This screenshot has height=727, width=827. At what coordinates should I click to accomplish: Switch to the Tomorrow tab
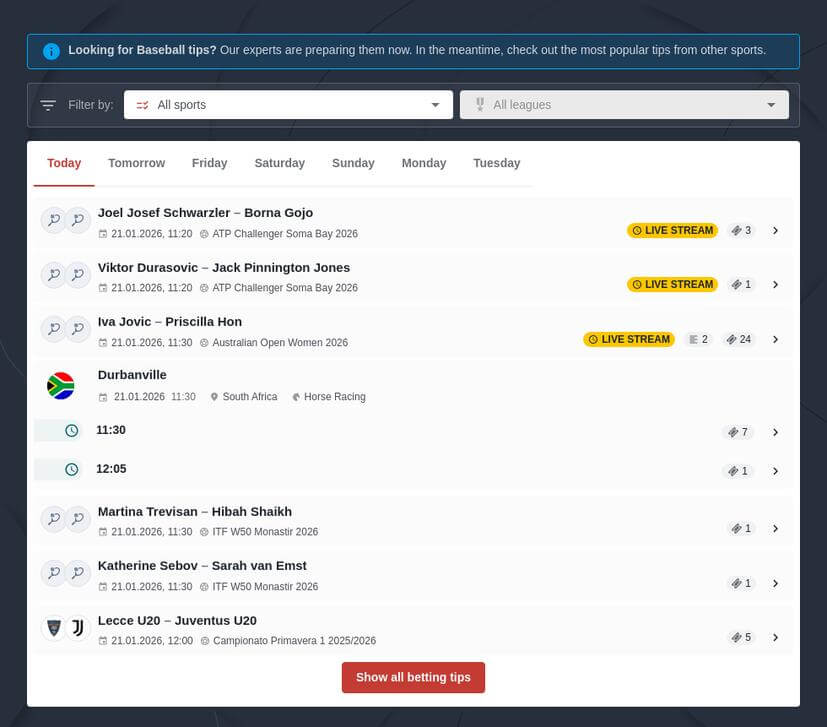pyautogui.click(x=136, y=163)
